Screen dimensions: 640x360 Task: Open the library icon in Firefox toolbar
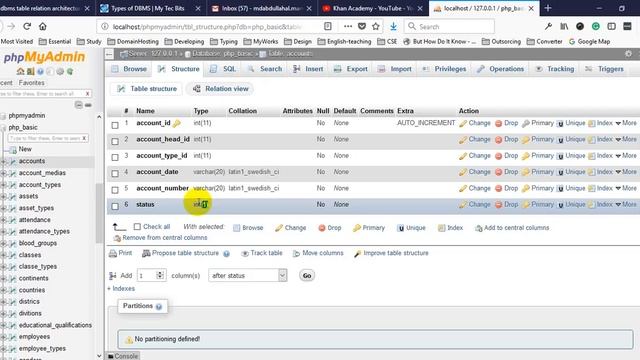(564, 27)
